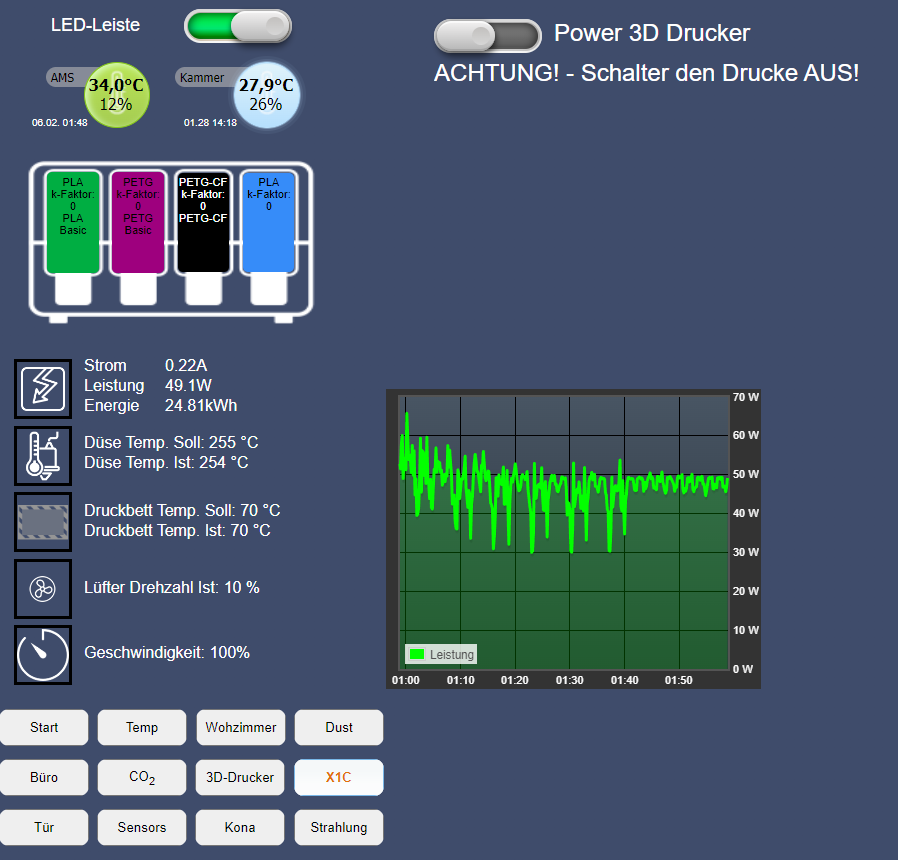The image size is (898, 860).
Task: Click the print bed icon
Action: click(x=43, y=522)
